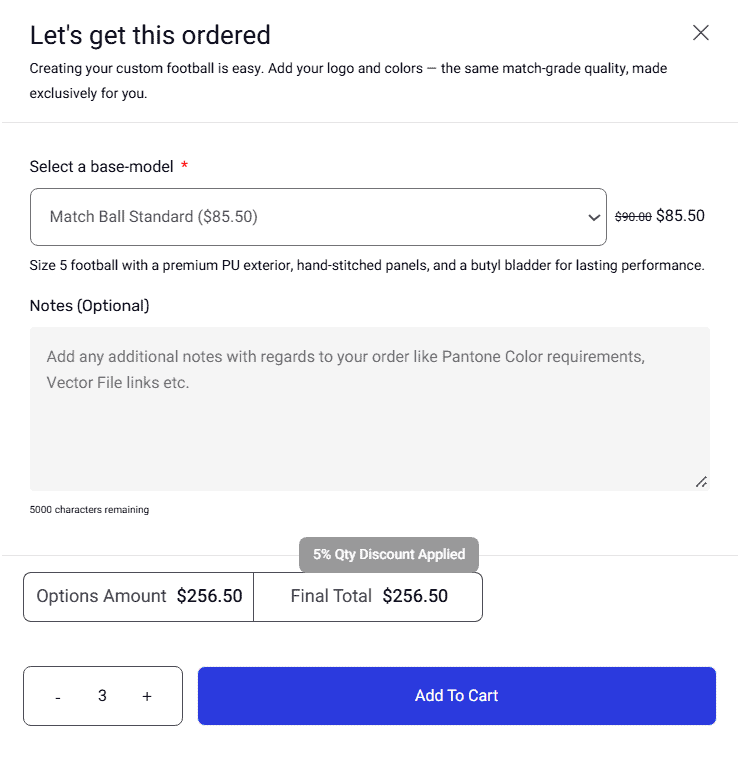The height and width of the screenshot is (783, 739).
Task: Click the 5% Qty Discount Applied badge
Action: [389, 554]
